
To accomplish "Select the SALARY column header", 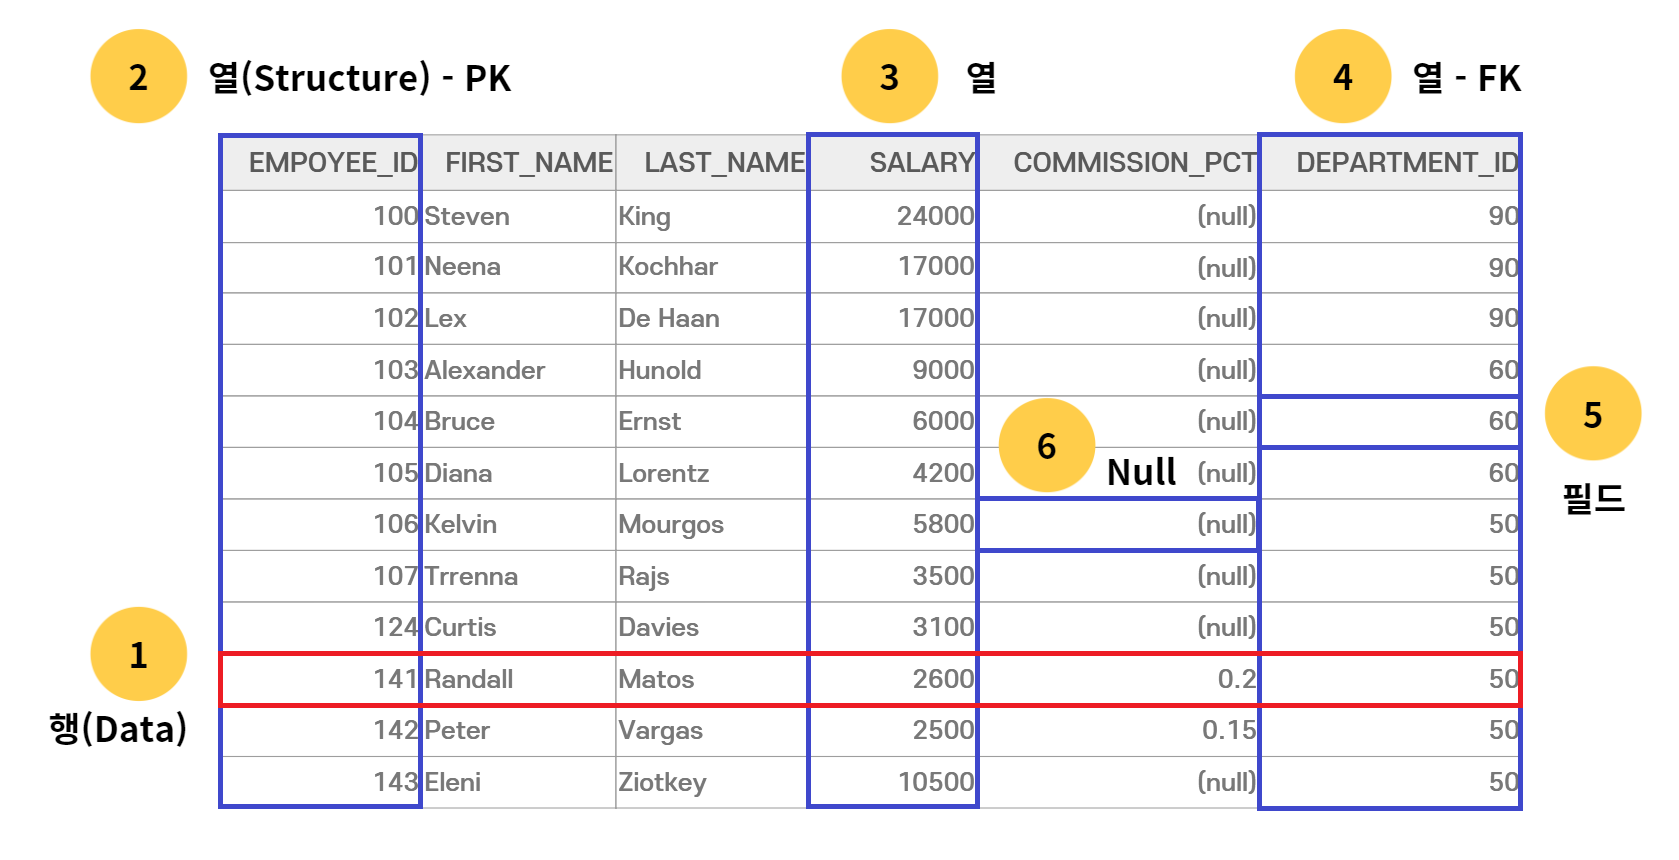I will coord(892,162).
